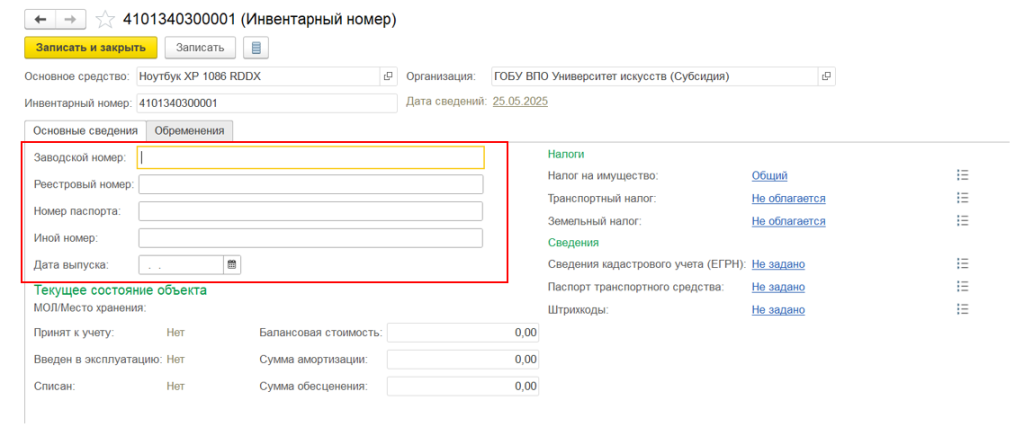Open history list for Штрихкоды
The width and height of the screenshot is (1024, 436).
point(961,309)
